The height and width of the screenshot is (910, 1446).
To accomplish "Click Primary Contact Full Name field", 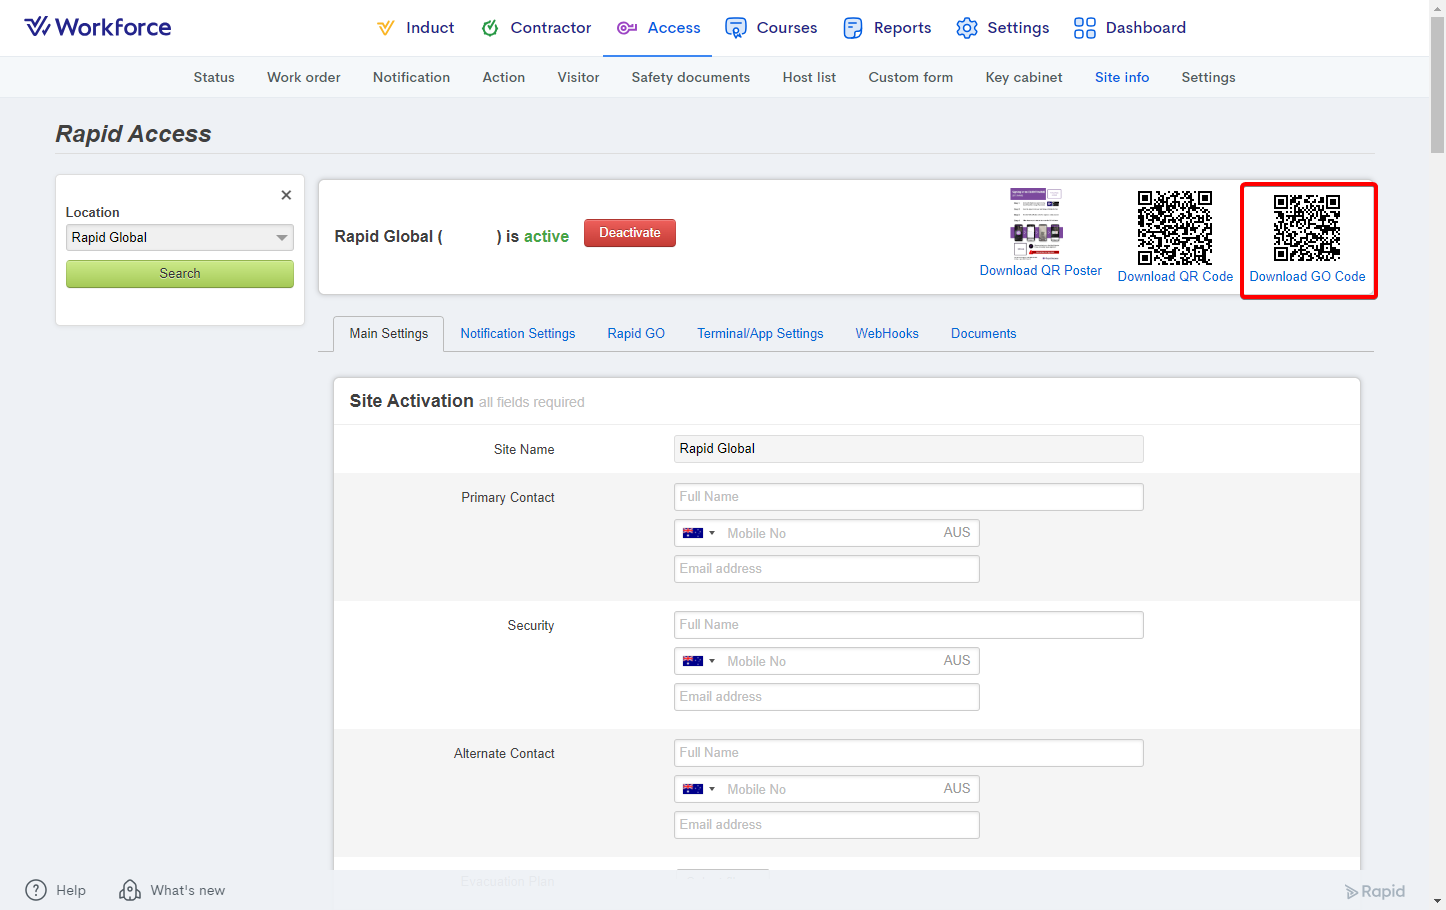I will coord(909,497).
